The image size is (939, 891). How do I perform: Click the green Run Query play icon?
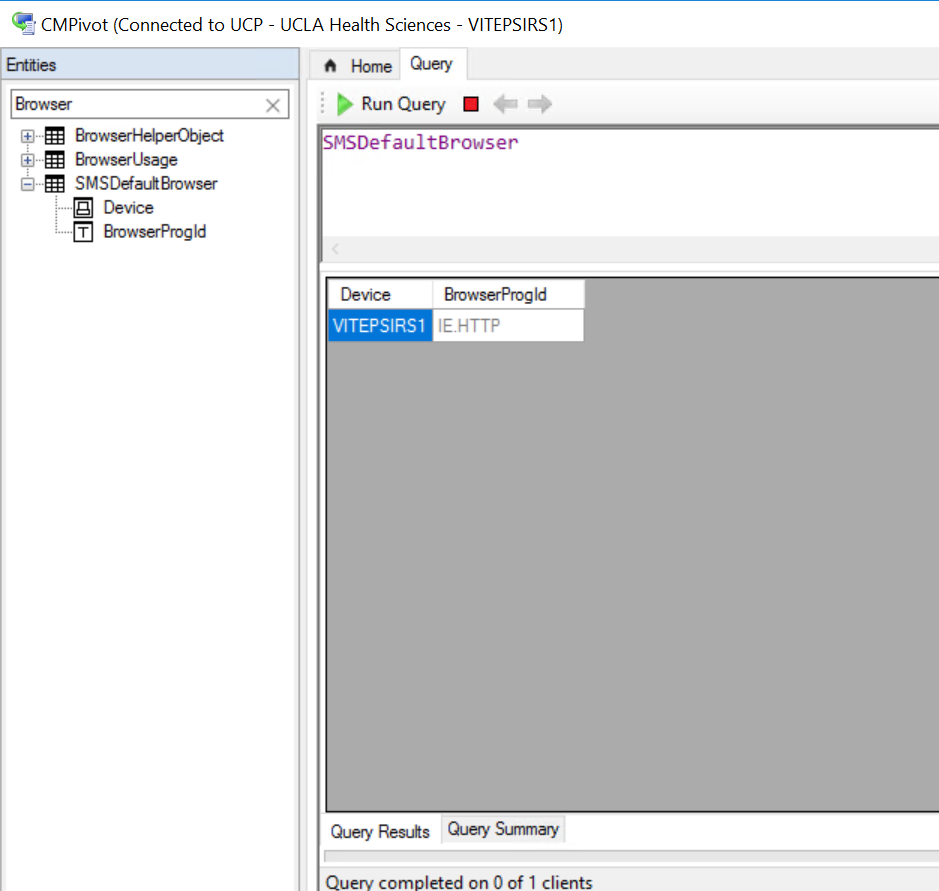(345, 104)
